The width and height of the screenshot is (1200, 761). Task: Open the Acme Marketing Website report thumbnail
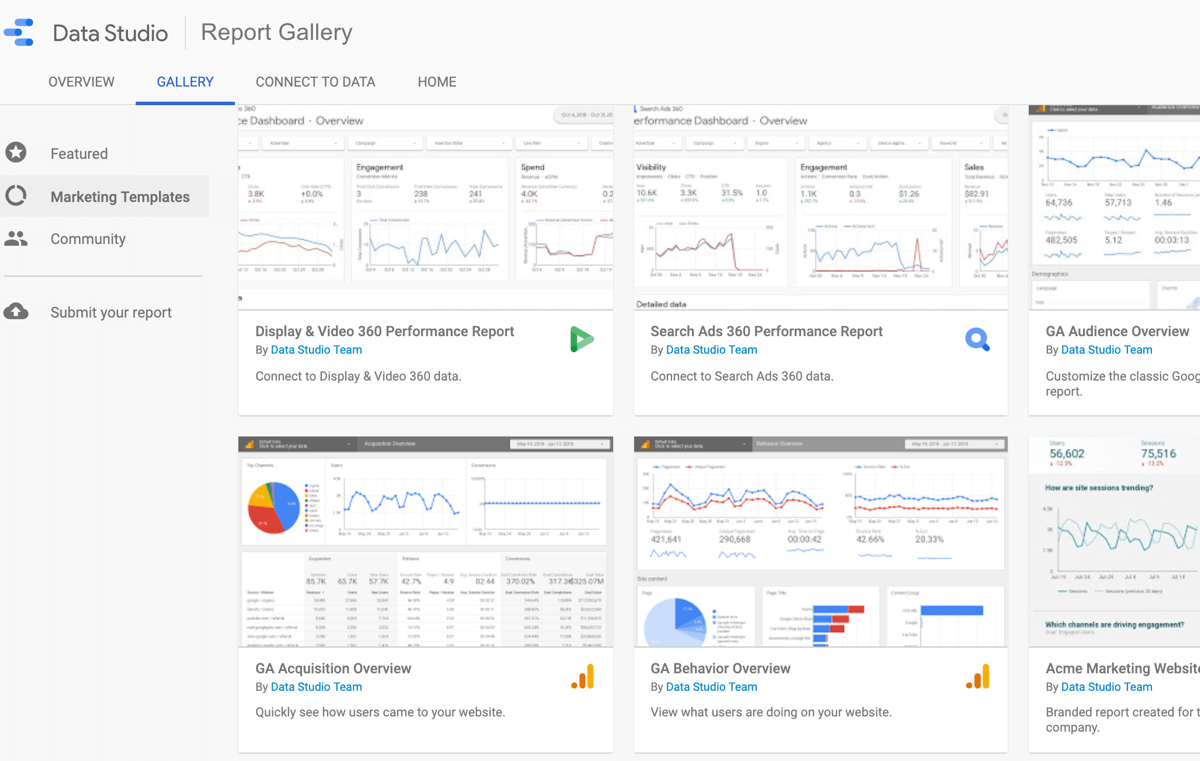pos(1114,542)
